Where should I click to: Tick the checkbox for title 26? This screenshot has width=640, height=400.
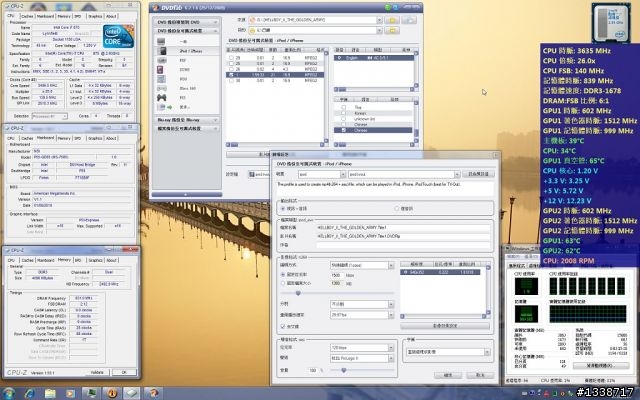pyautogui.click(x=231, y=69)
